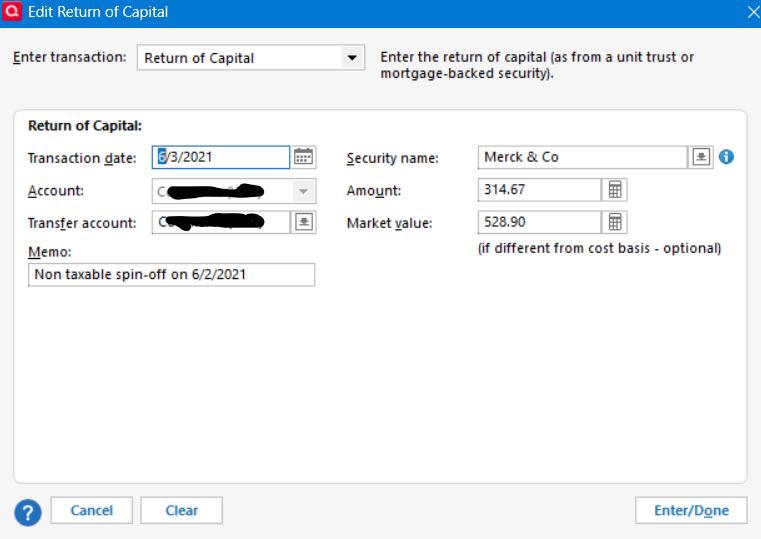The height and width of the screenshot is (539, 761).
Task: Click the 'Market value:' label
Action: click(x=389, y=223)
